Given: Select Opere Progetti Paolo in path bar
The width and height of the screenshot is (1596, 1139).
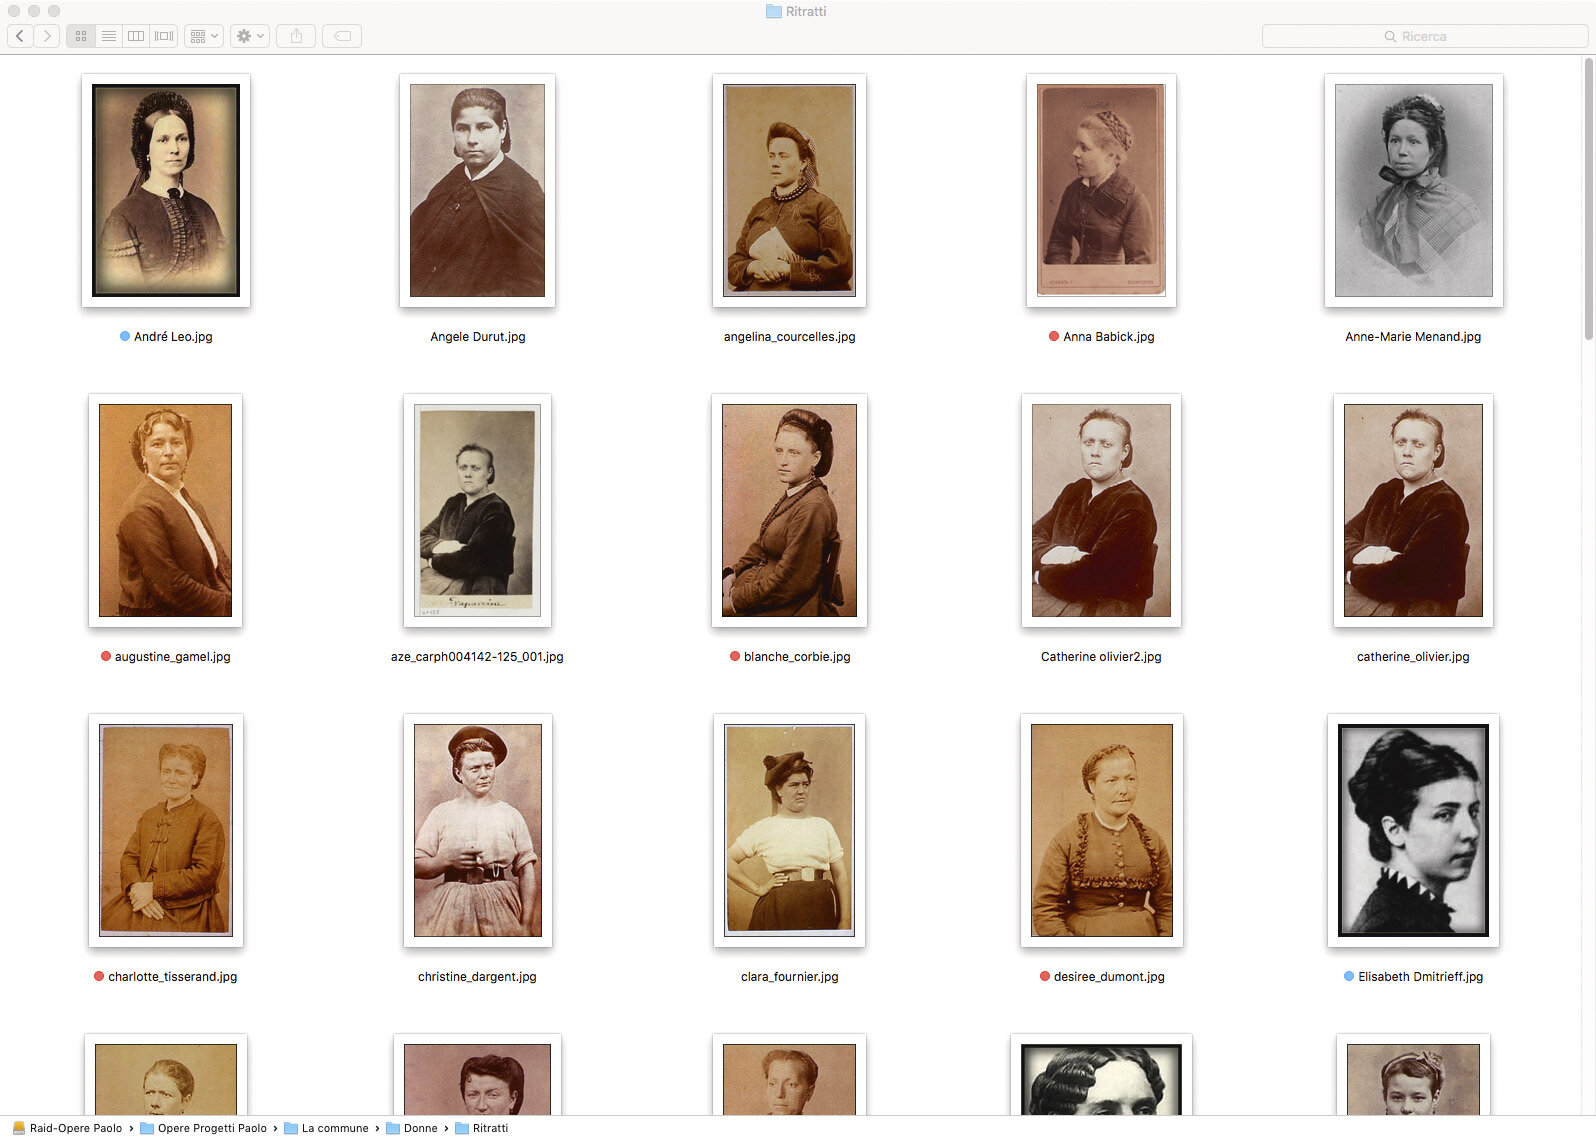Looking at the screenshot, I should click(211, 1128).
